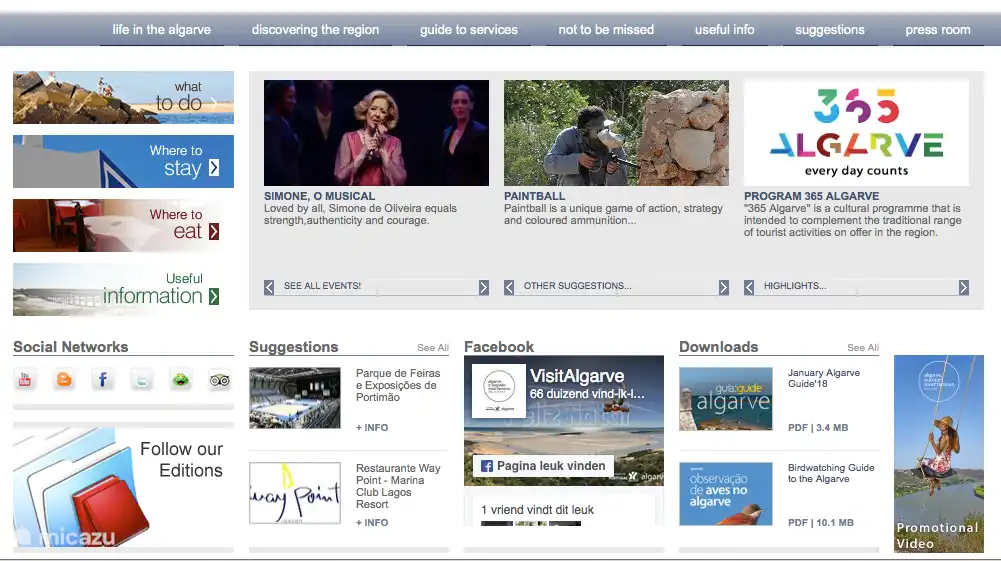The width and height of the screenshot is (1001, 561).
Task: Click '+ INFO' for Parque de Feiras
Action: (x=372, y=428)
